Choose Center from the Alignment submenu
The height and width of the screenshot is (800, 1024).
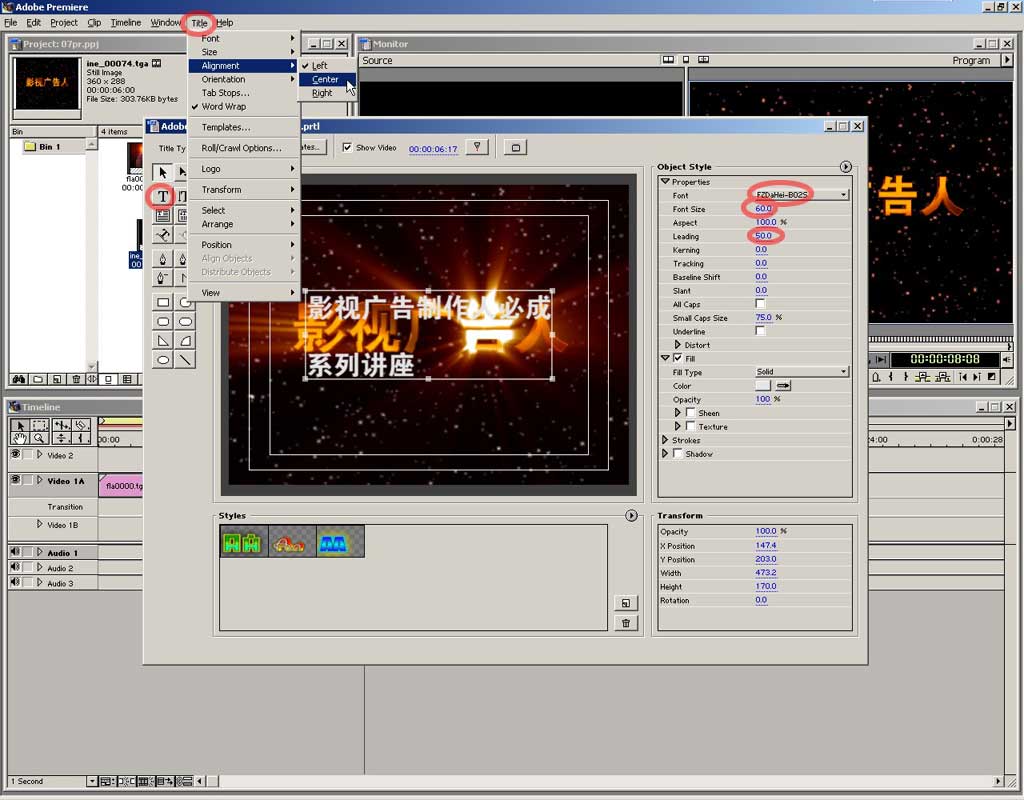pyautogui.click(x=325, y=79)
